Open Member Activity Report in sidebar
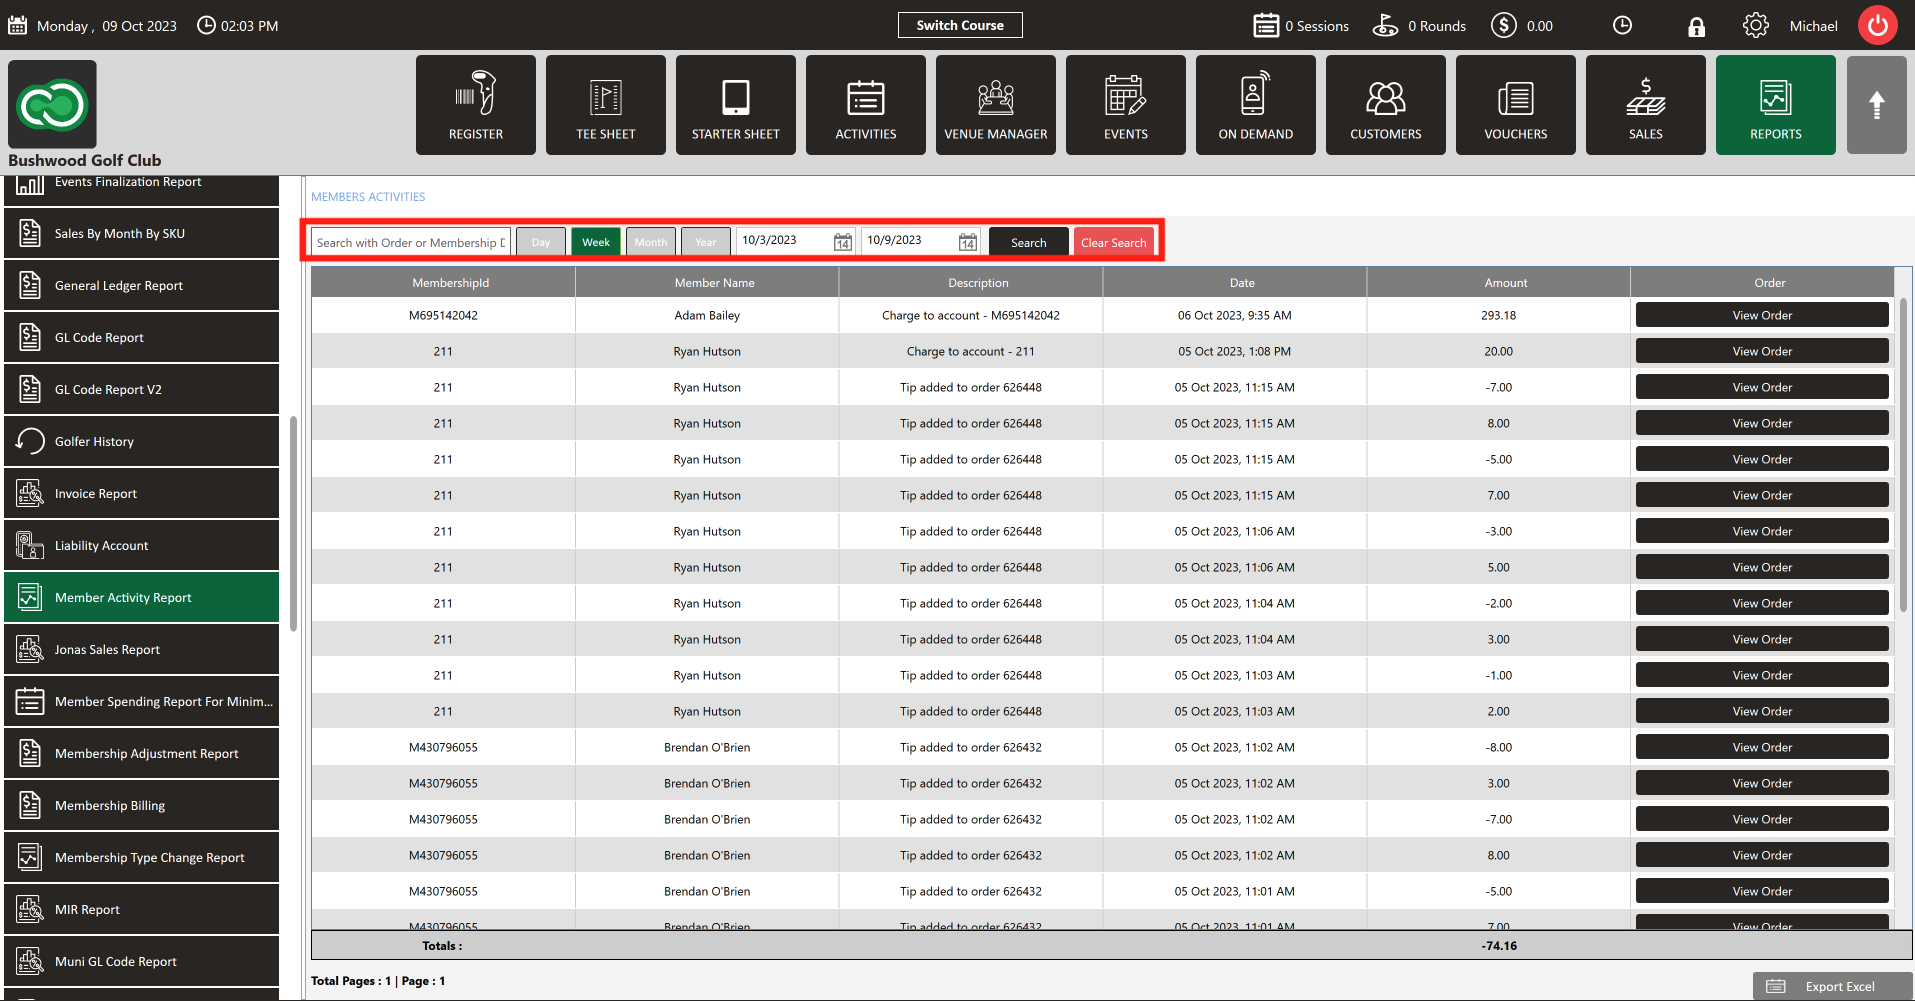1915x1001 pixels. 142,597
